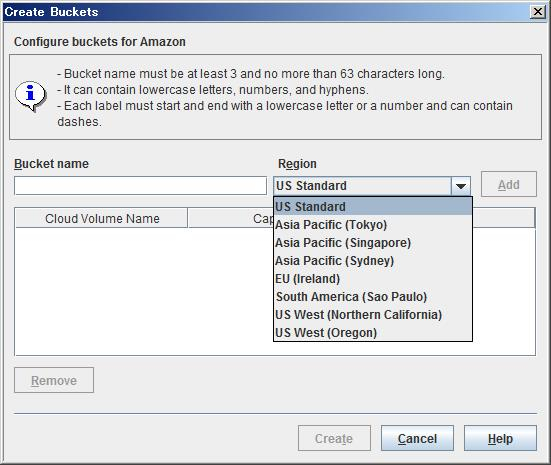Choose Asia Pacific (Tokyo) region
551x465 pixels.
373,225
